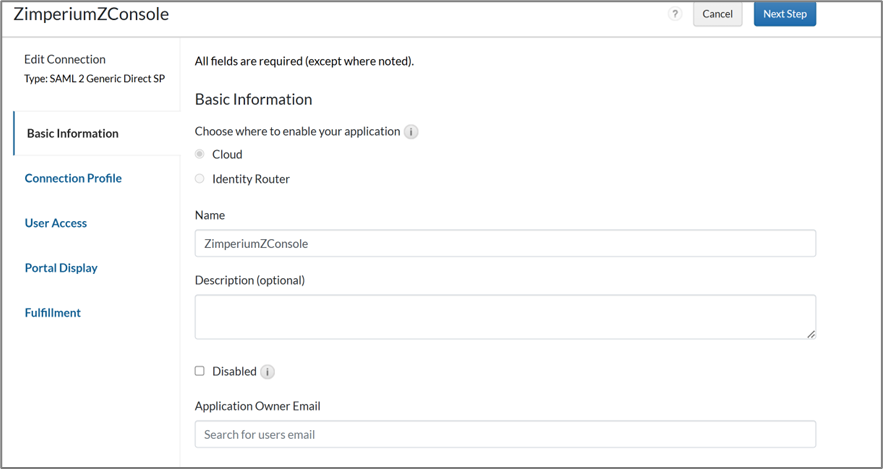Screen dimensions: 883x469
Task: Focus the Name text field
Action: tap(505, 243)
